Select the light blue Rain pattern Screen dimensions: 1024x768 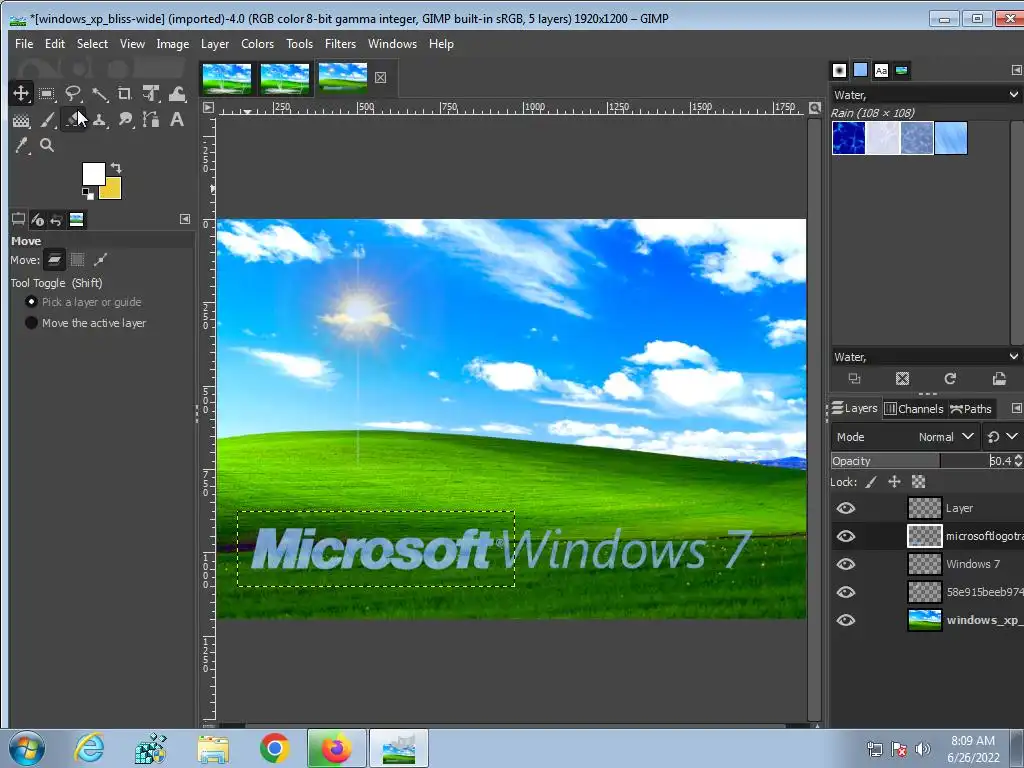pos(951,138)
